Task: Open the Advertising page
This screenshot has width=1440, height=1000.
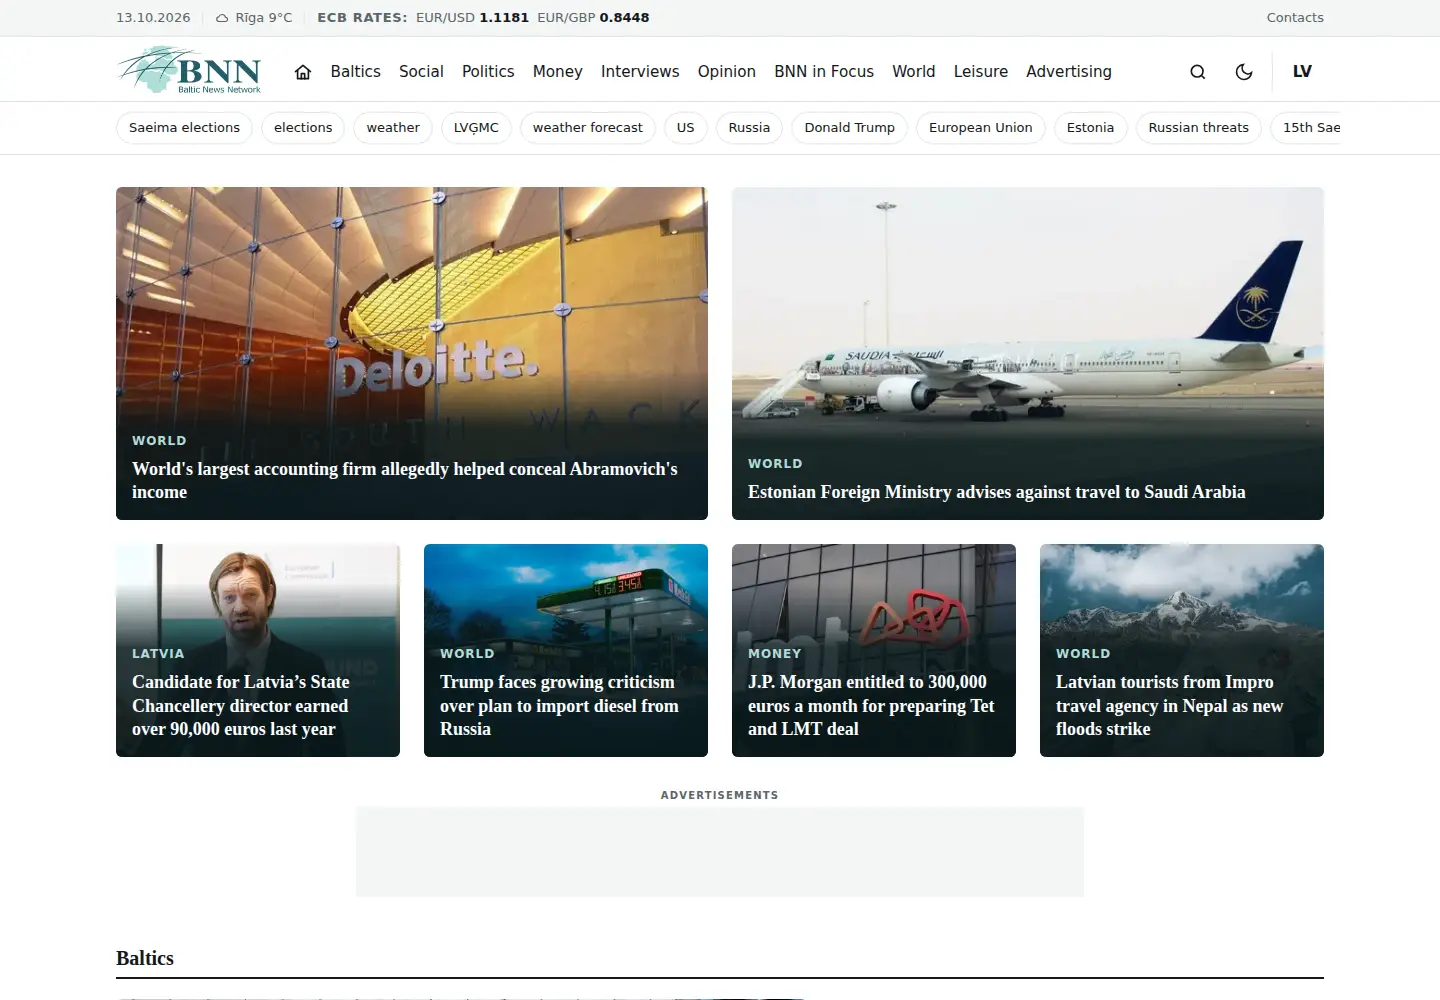Action: (1069, 72)
